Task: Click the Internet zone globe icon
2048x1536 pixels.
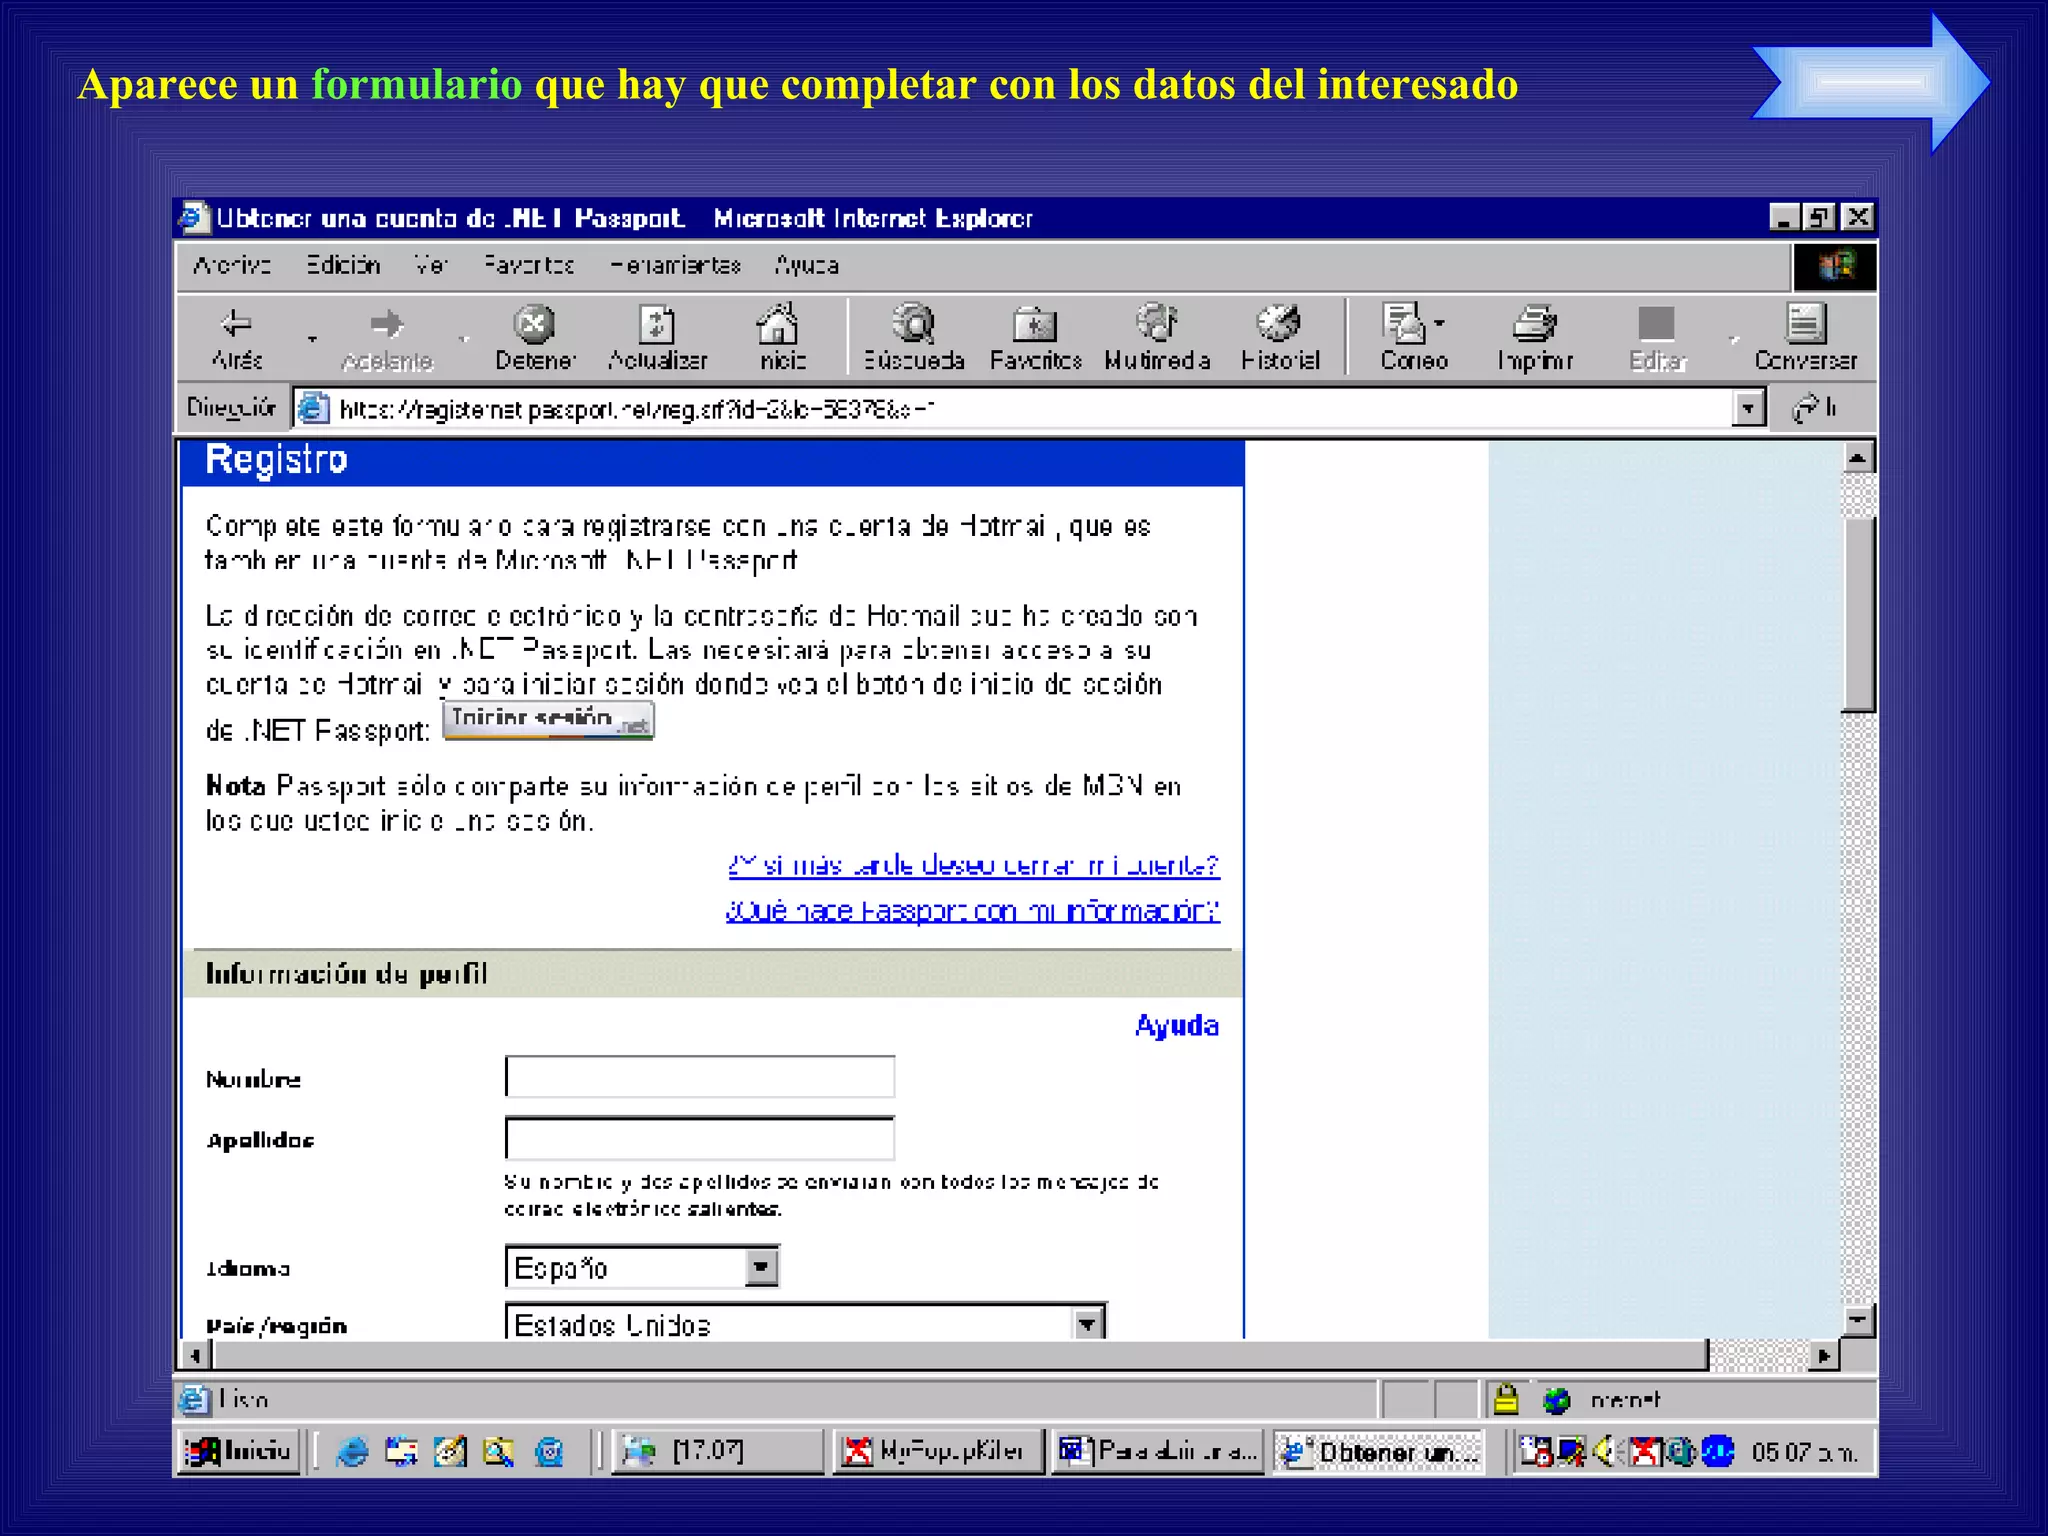Action: 1556,1400
